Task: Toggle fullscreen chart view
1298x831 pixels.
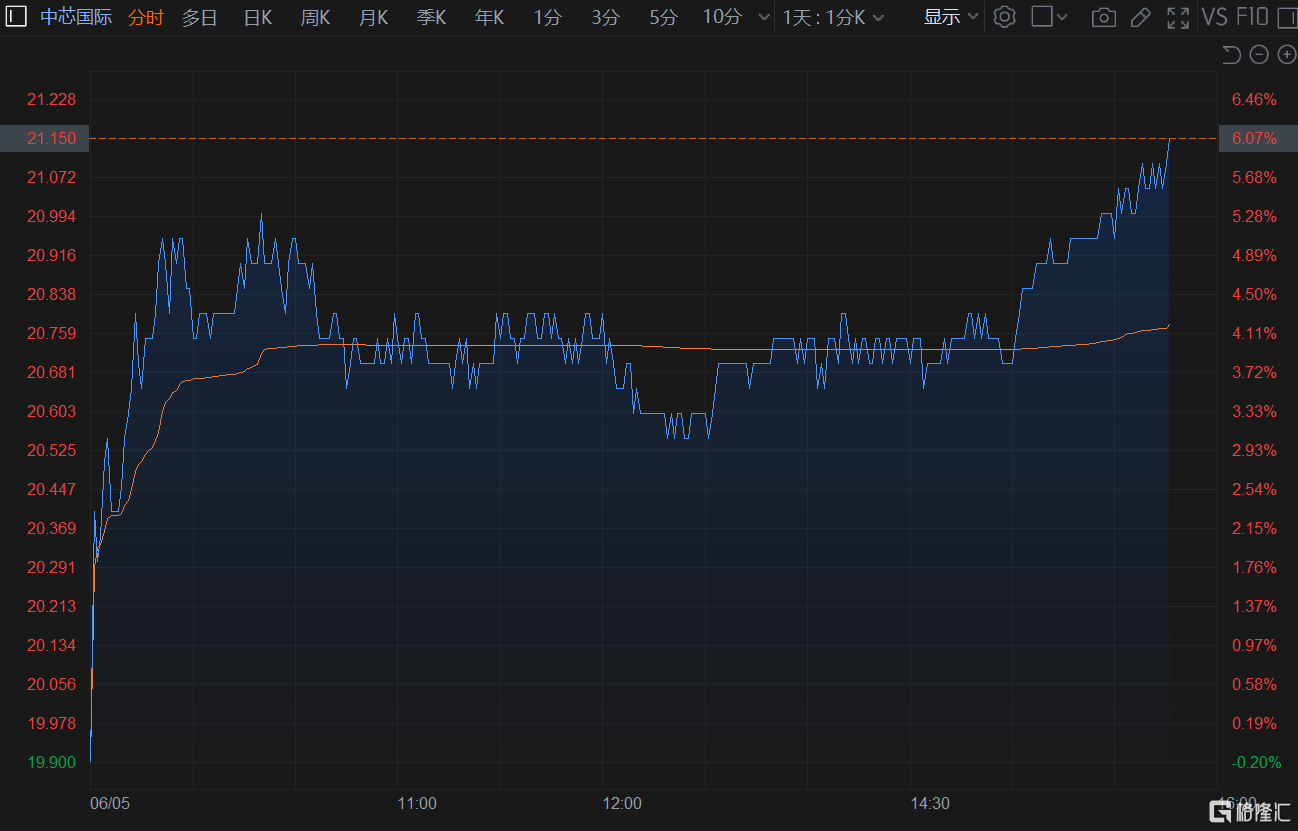Action: pos(1178,17)
